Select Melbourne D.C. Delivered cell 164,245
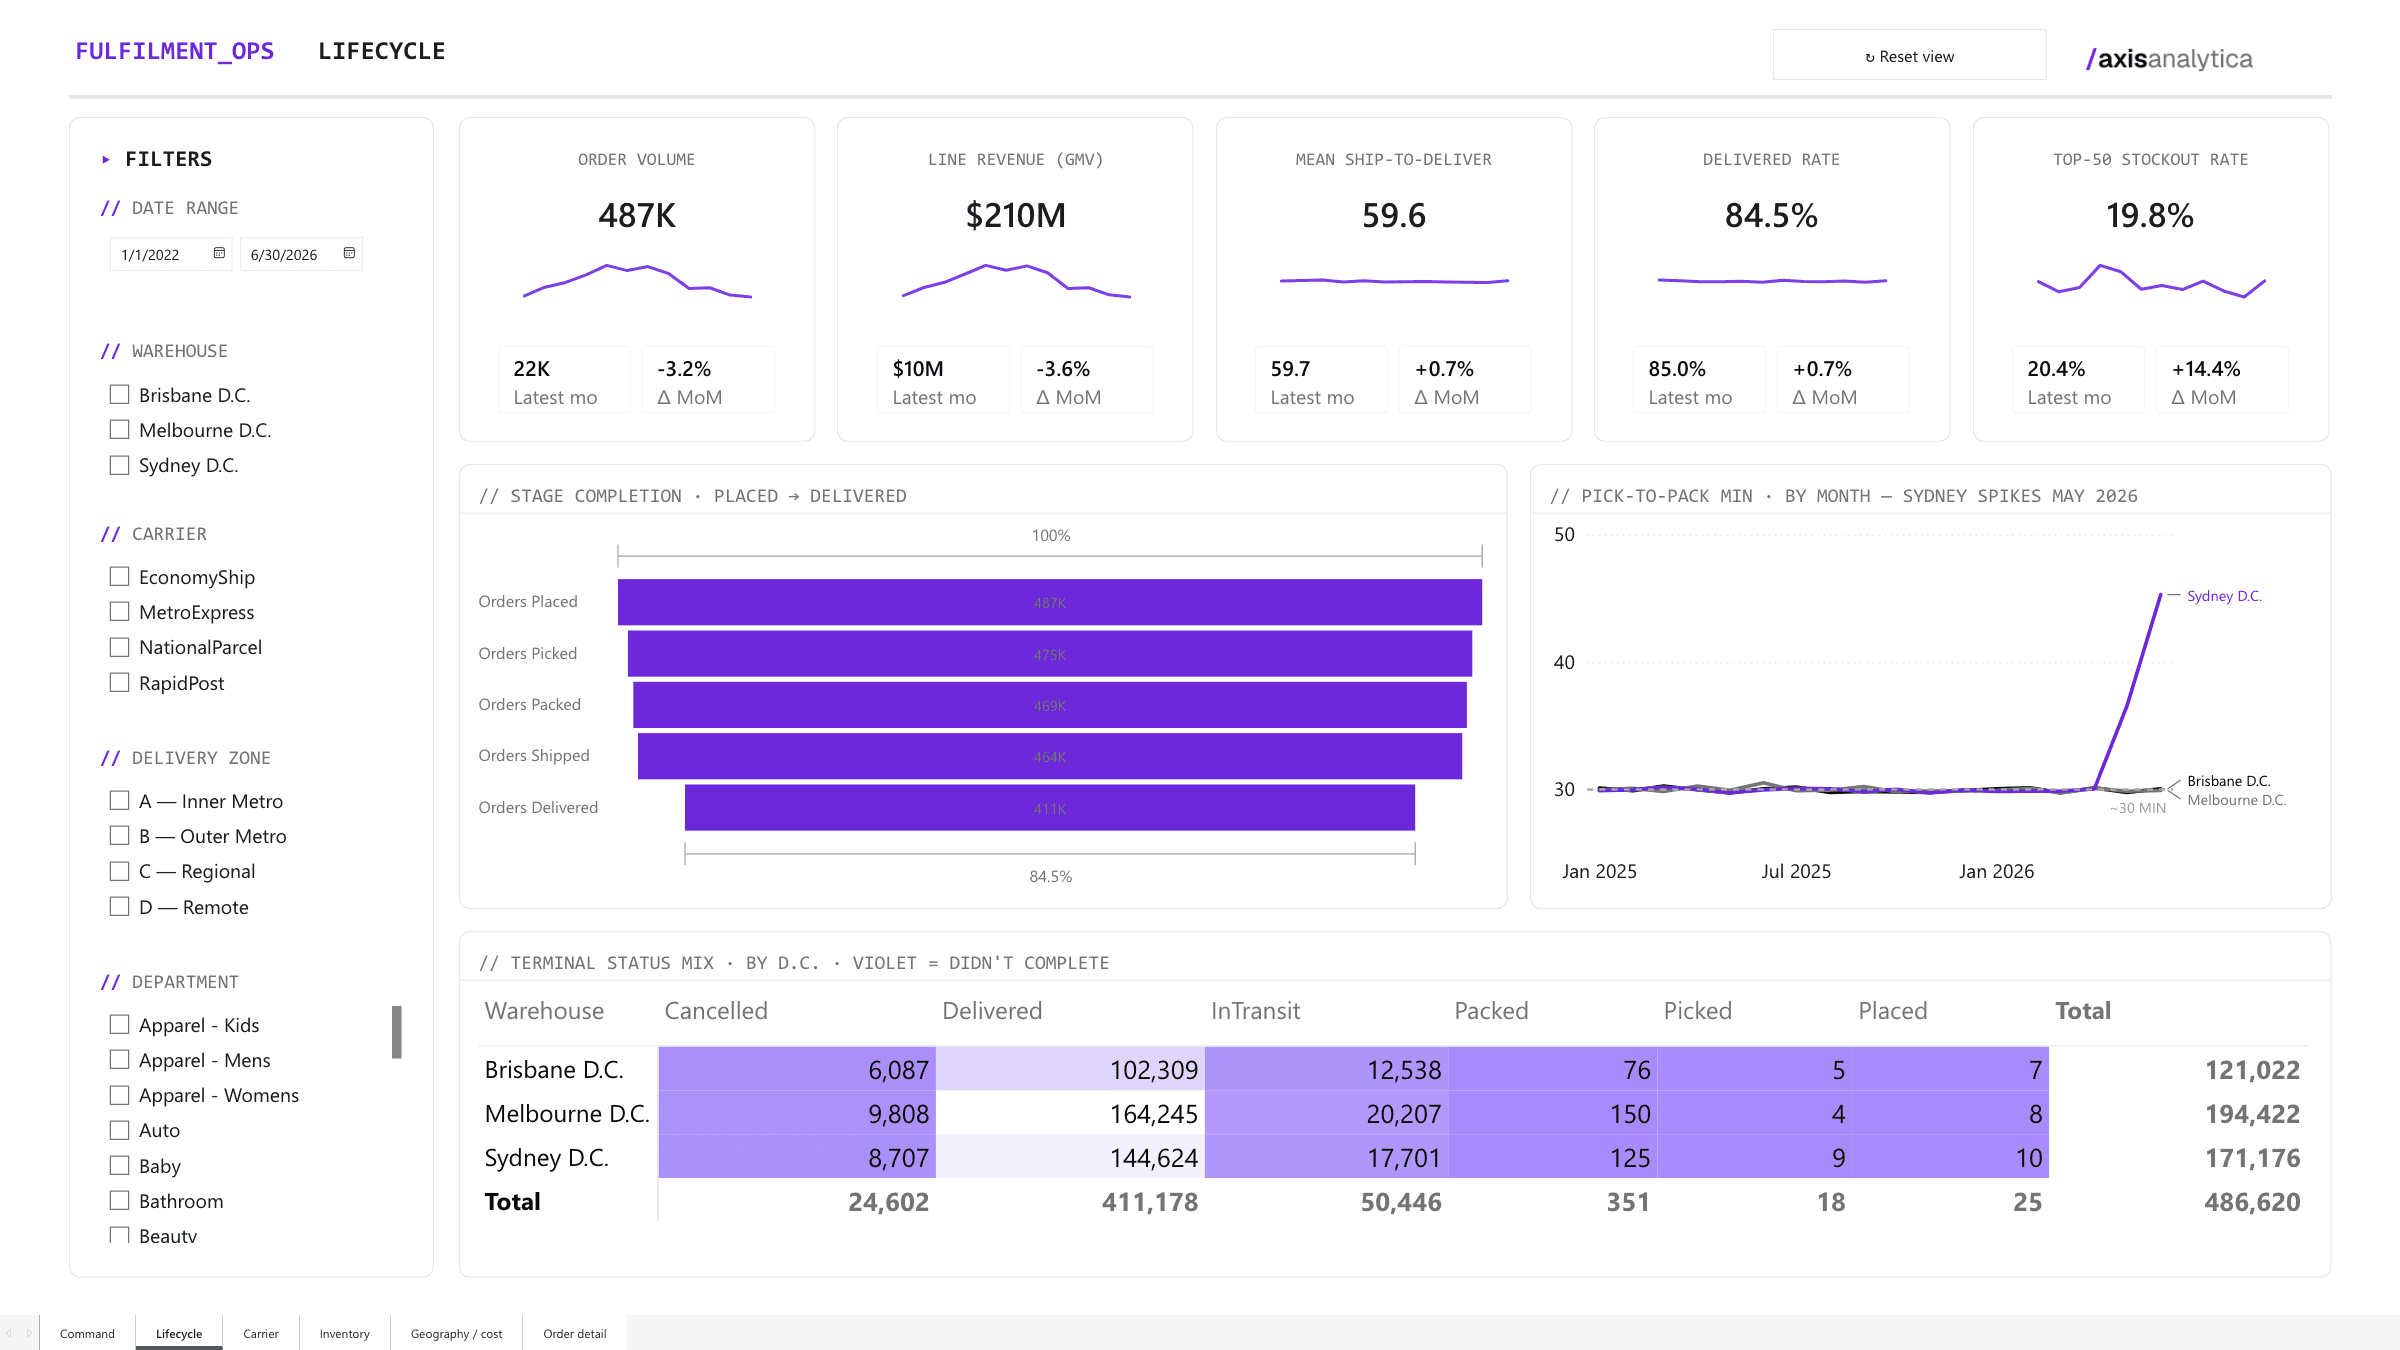2400x1350 pixels. coord(1070,1114)
